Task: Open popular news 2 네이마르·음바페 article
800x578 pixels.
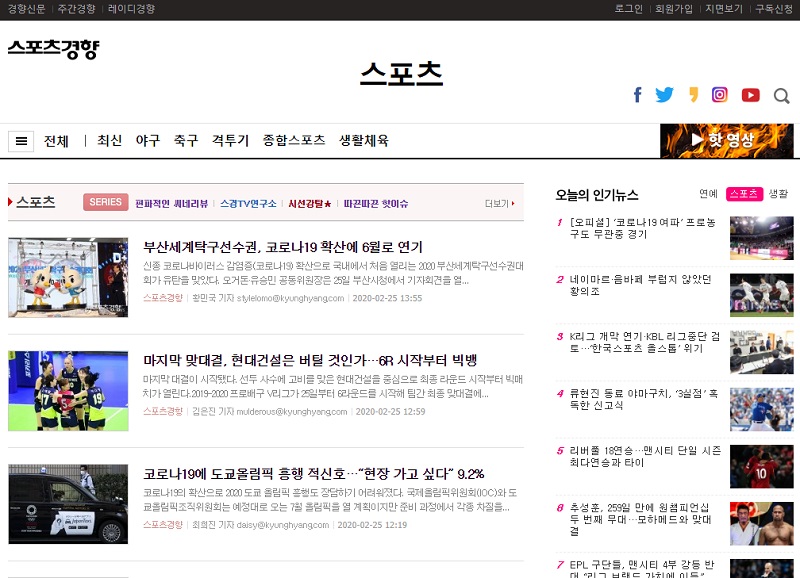Action: tap(641, 285)
